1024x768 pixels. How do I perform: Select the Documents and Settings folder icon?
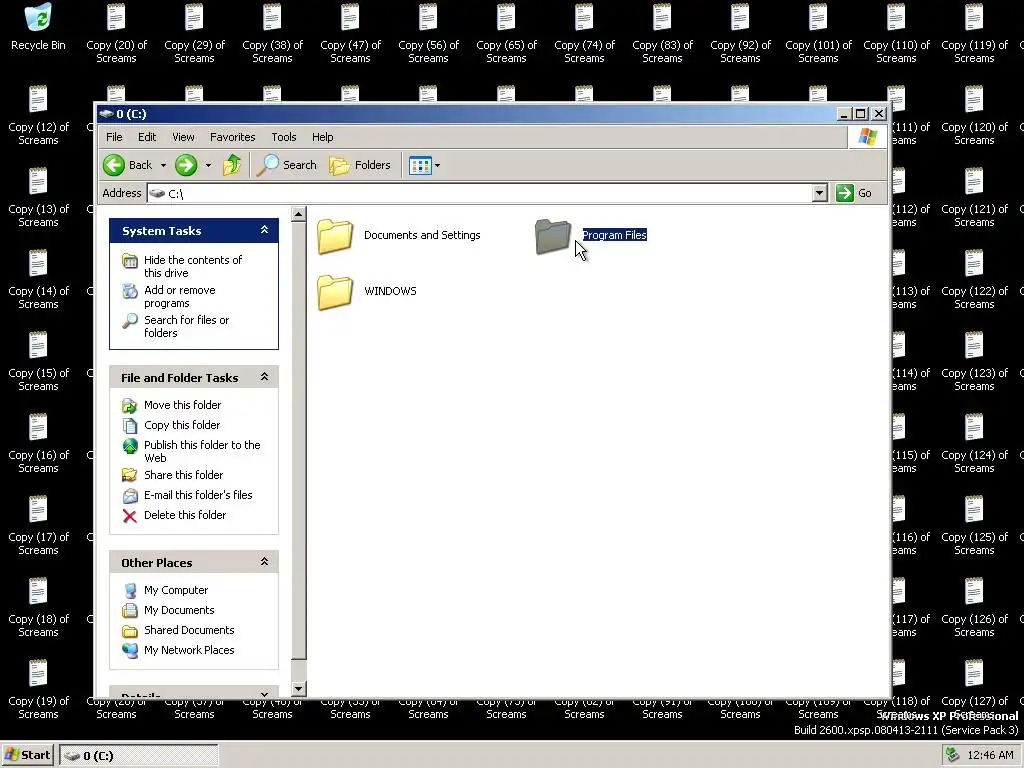tap(335, 236)
